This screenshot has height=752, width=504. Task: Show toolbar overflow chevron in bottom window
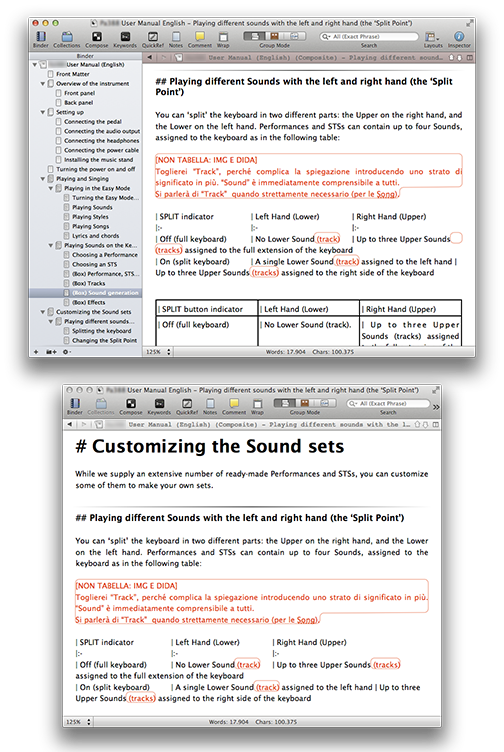pos(435,407)
